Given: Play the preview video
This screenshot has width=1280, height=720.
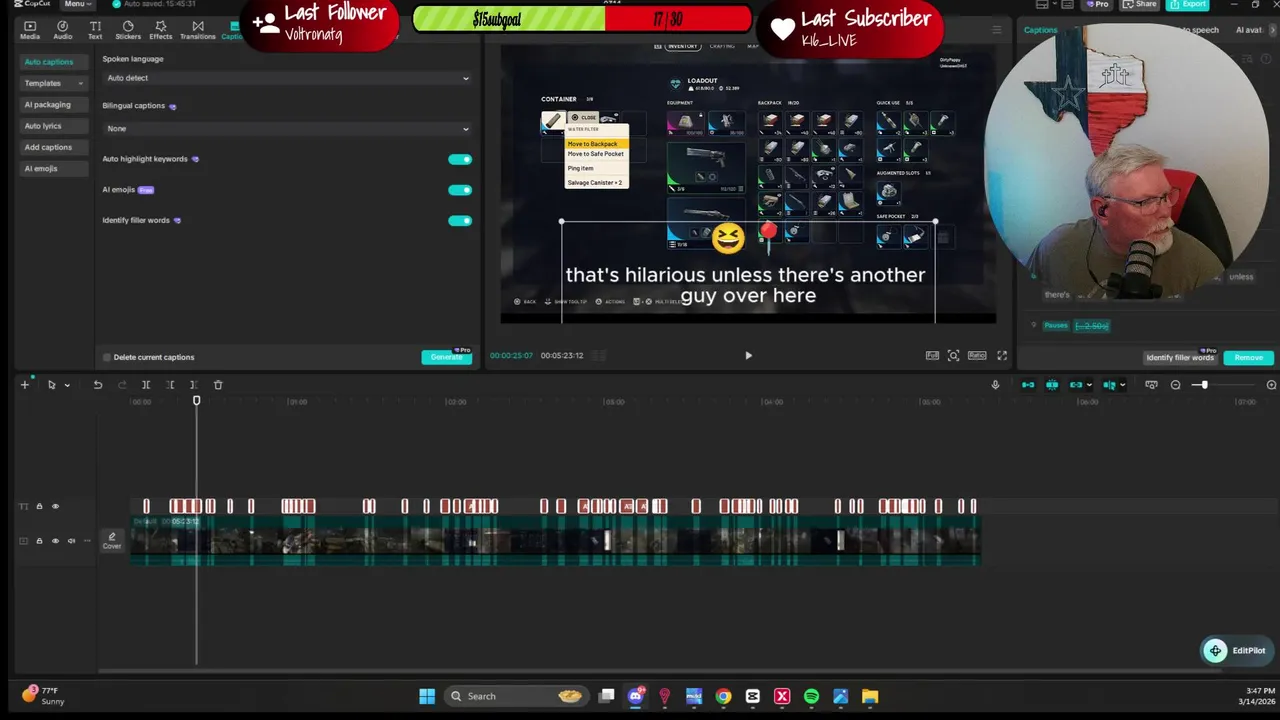Looking at the screenshot, I should (x=748, y=355).
